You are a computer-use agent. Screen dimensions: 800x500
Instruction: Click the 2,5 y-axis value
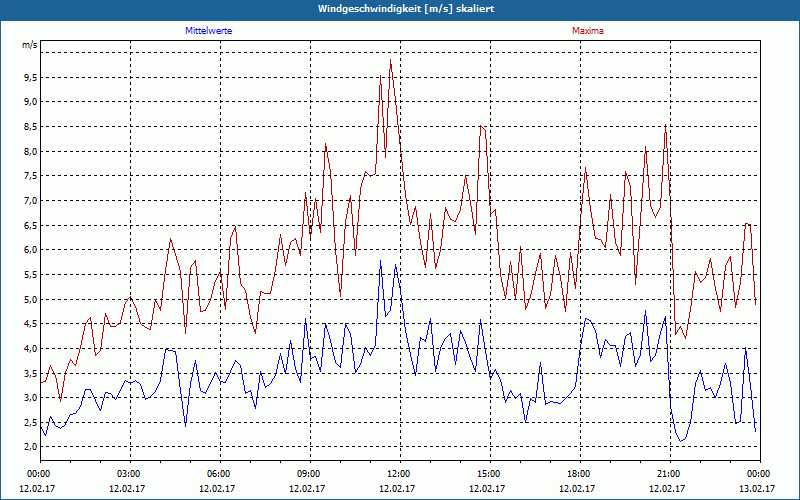coord(30,422)
